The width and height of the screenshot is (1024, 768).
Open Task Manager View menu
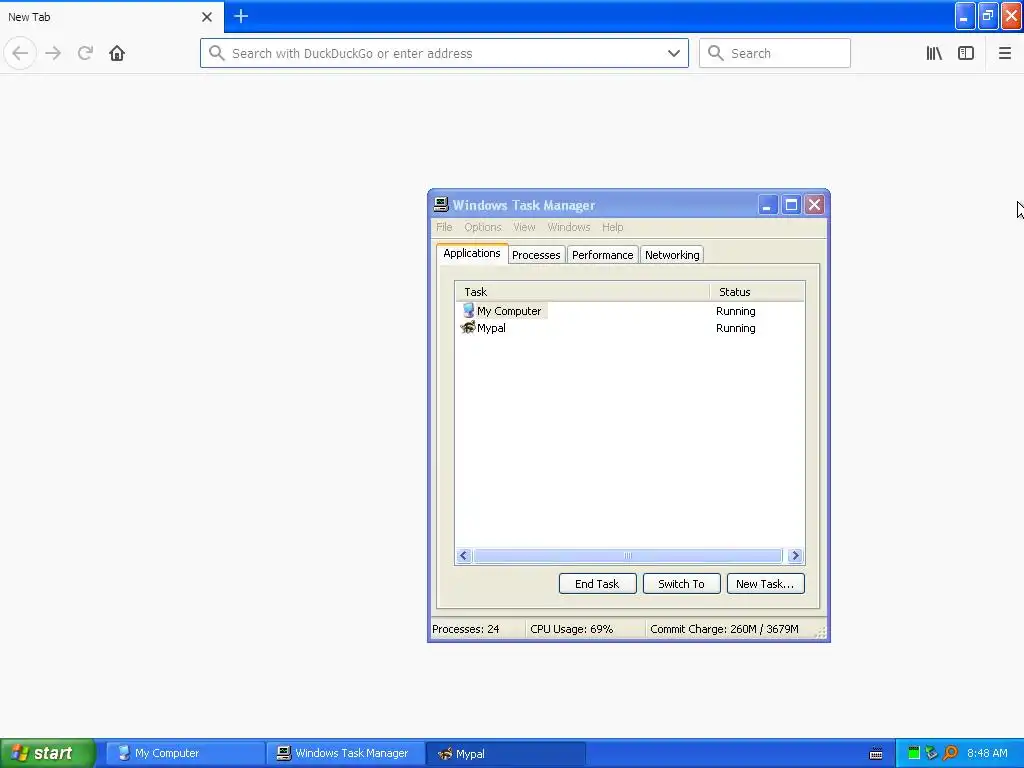point(524,227)
